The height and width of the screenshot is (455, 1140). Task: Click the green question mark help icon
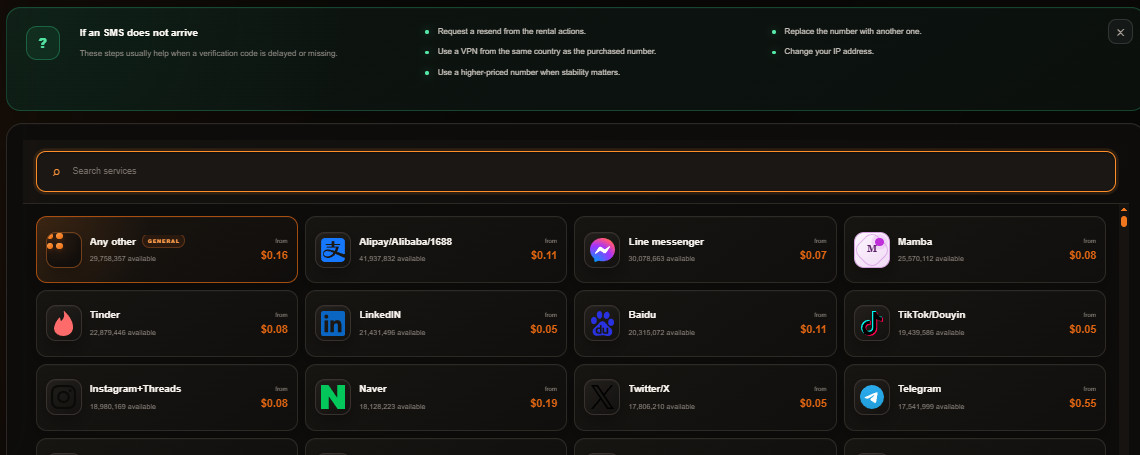[43, 43]
